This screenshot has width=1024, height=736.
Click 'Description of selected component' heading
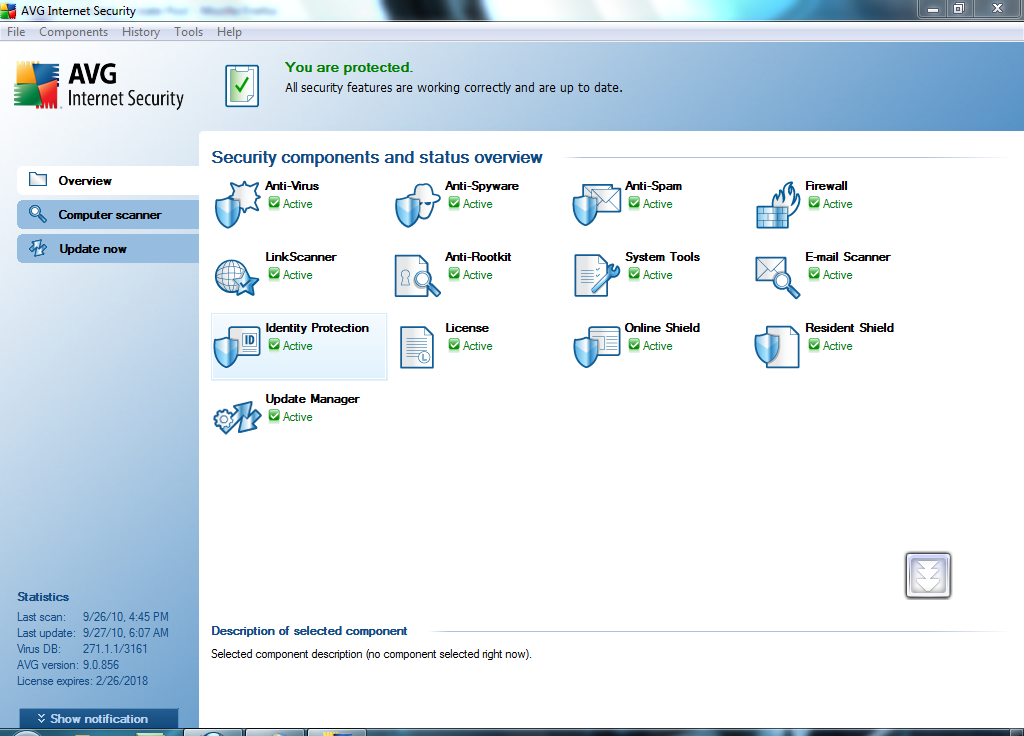(x=309, y=631)
